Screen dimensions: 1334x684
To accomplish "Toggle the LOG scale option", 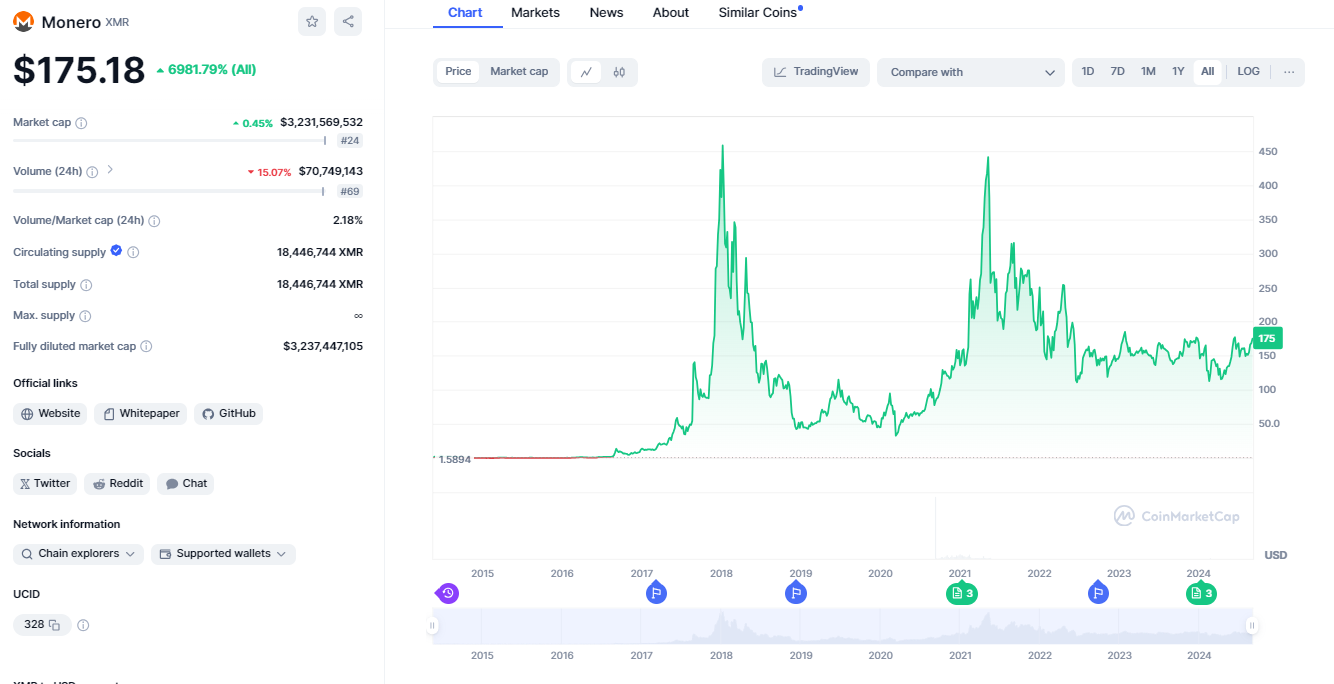I will pos(1248,72).
